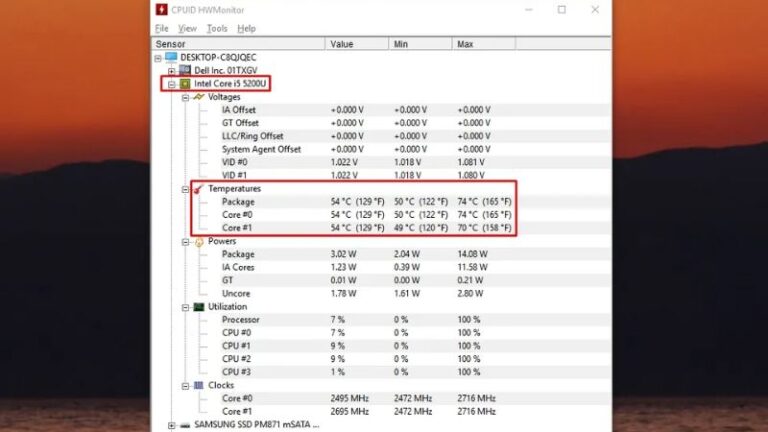Select the Uncore power row
Screen dimensions: 768x432
[382, 293]
